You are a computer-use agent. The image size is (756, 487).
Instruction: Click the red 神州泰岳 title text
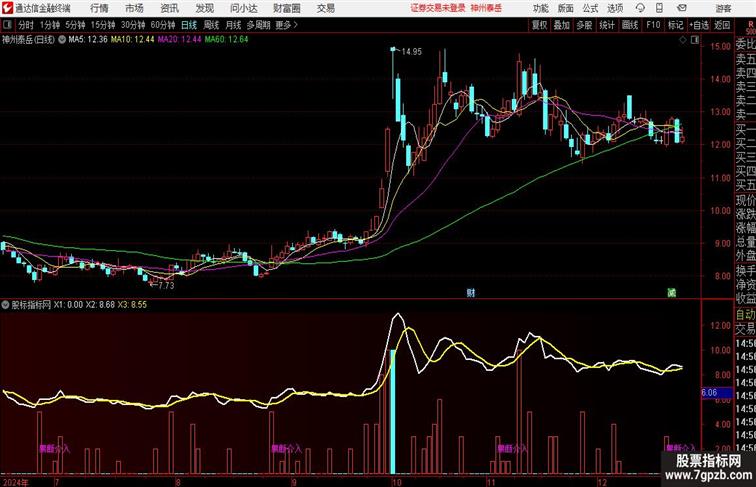(486, 8)
